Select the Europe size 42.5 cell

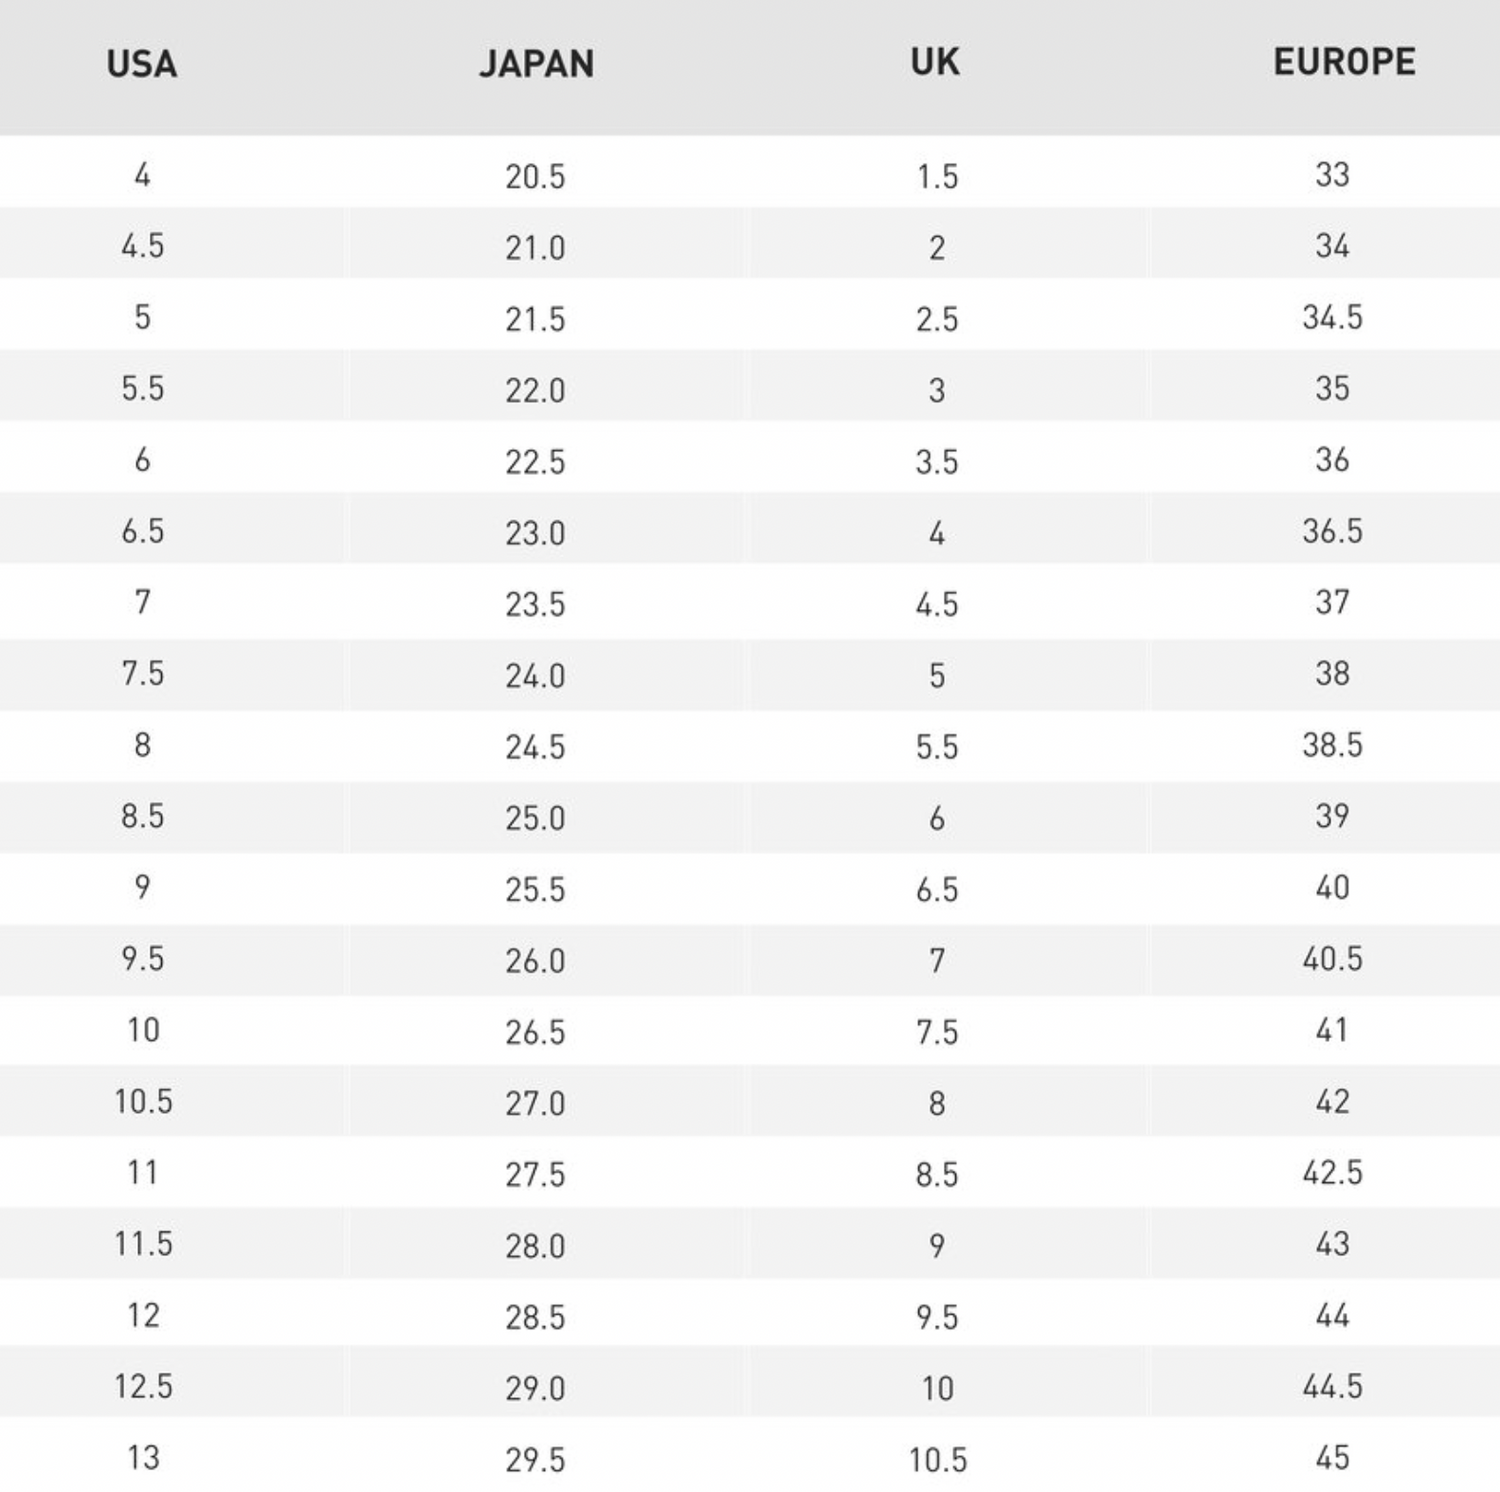(x=1332, y=1172)
